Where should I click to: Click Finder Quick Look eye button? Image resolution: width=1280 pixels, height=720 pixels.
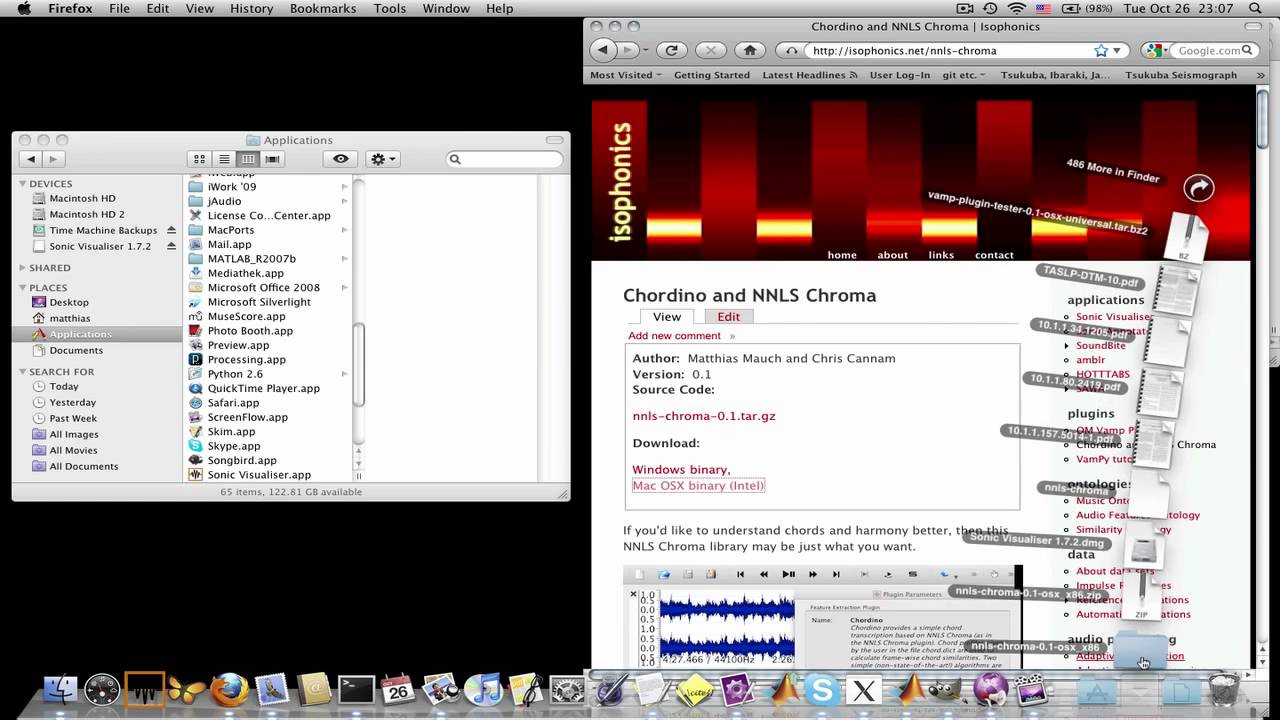click(341, 159)
